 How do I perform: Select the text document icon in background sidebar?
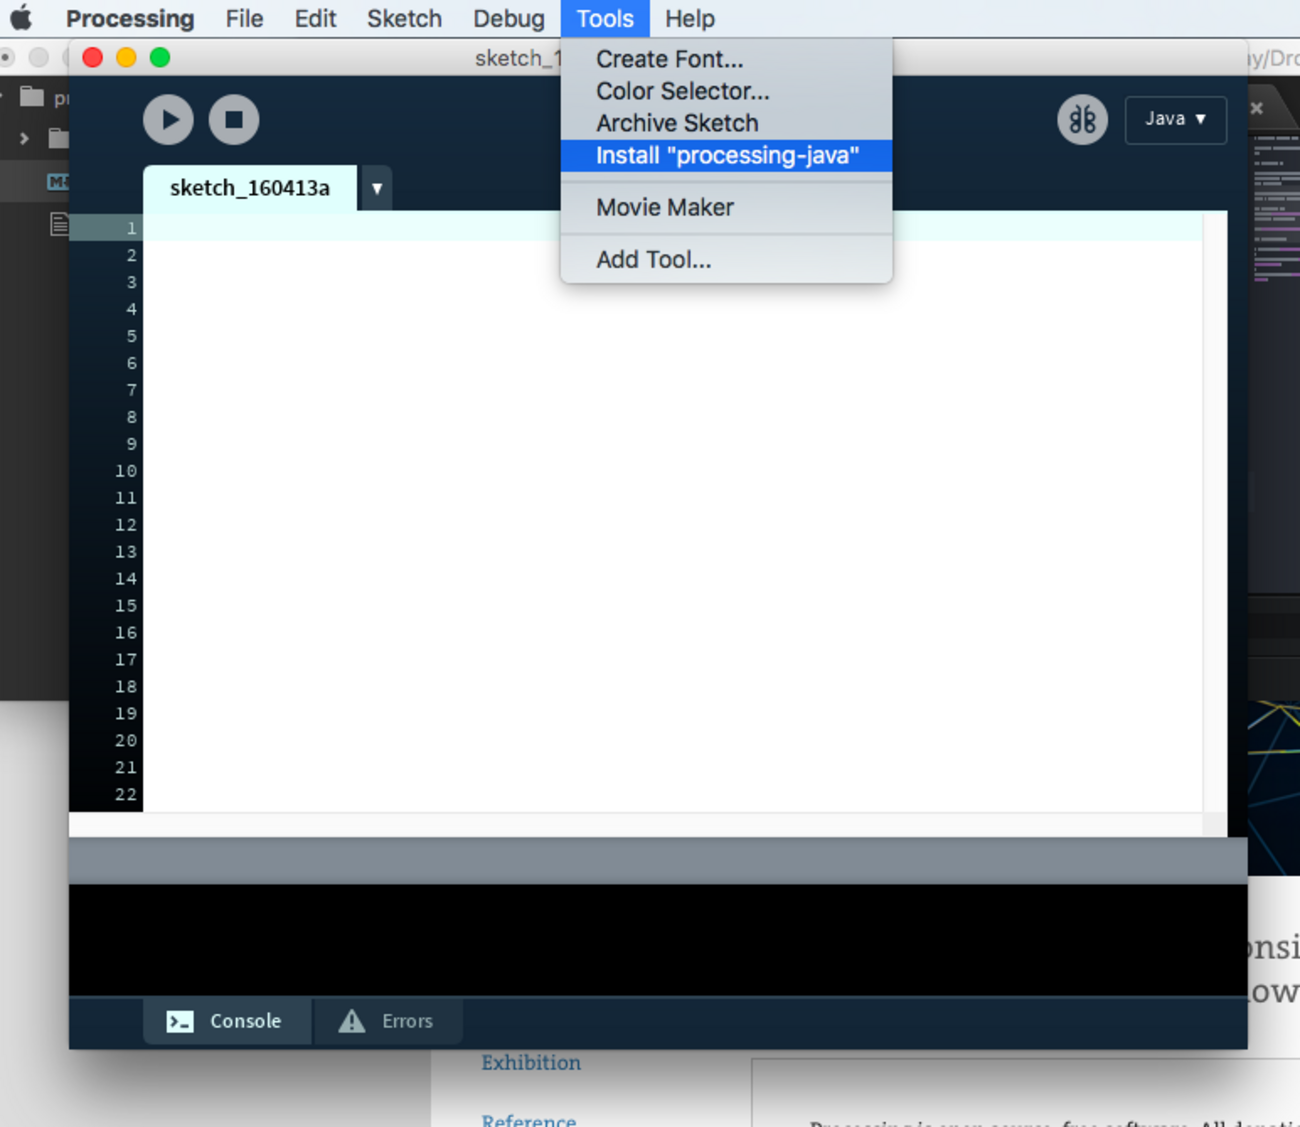59,224
